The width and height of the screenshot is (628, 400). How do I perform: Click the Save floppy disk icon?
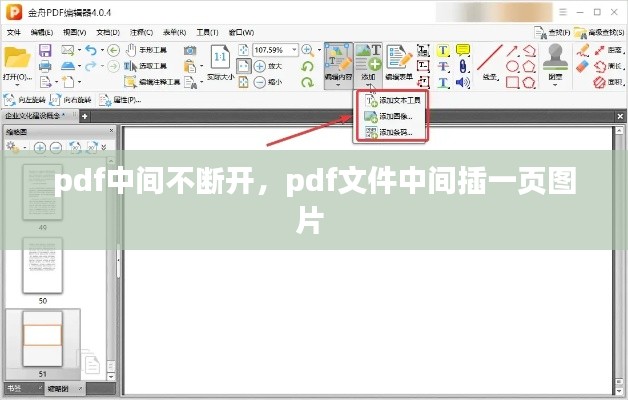[x=44, y=49]
